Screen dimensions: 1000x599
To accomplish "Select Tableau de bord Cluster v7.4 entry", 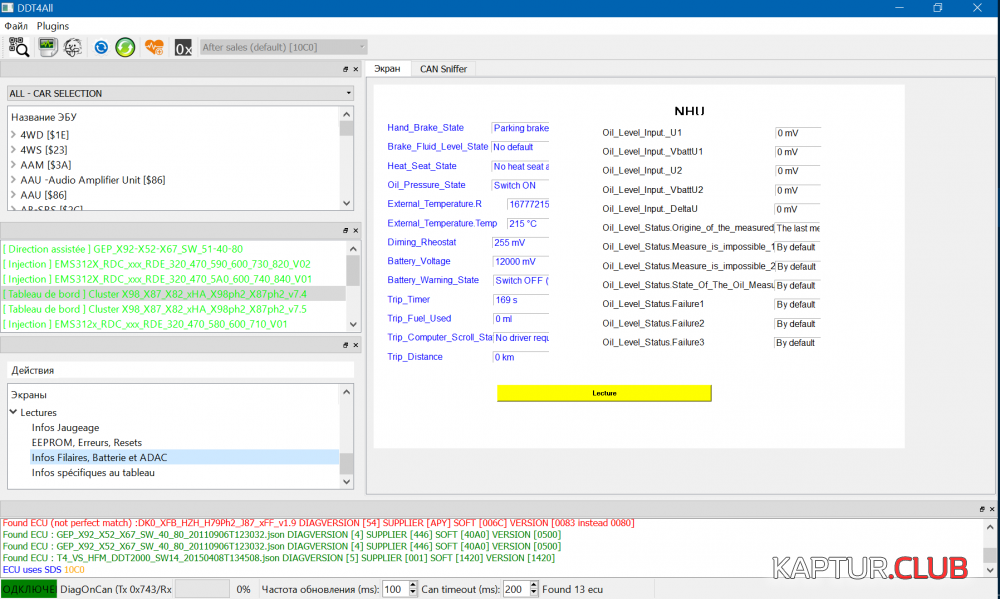I will click(173, 294).
